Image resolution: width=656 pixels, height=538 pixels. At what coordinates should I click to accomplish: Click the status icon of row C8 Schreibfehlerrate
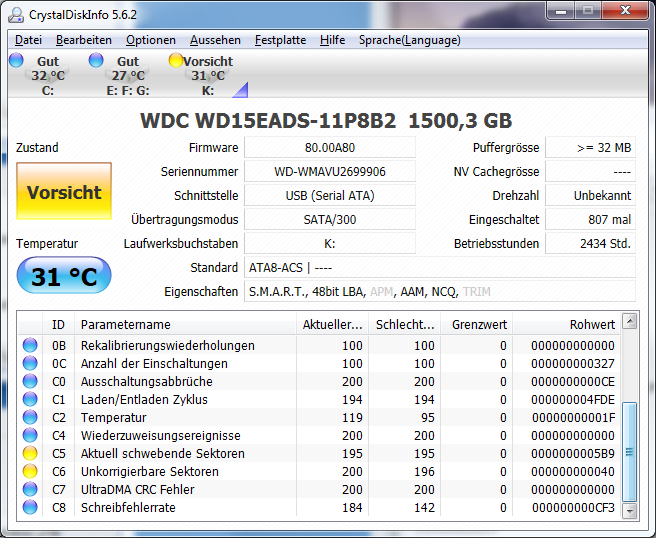30,507
